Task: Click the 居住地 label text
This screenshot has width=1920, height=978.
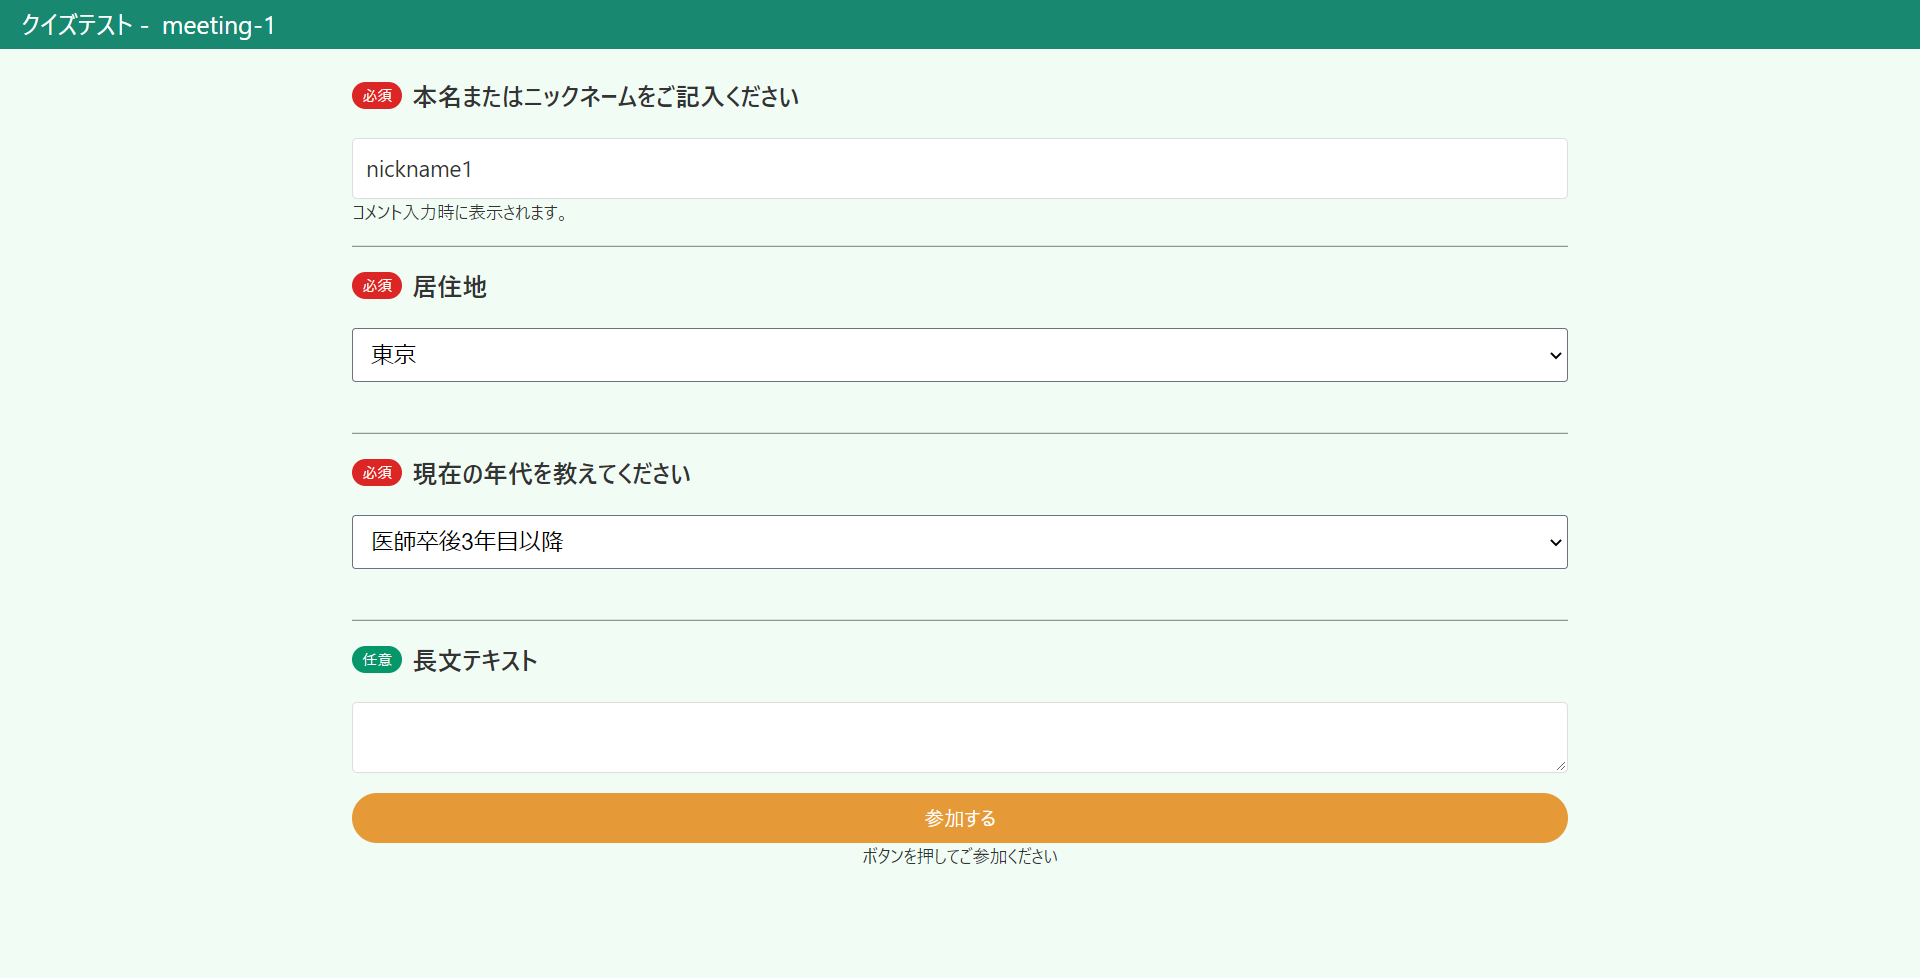Action: coord(449,287)
